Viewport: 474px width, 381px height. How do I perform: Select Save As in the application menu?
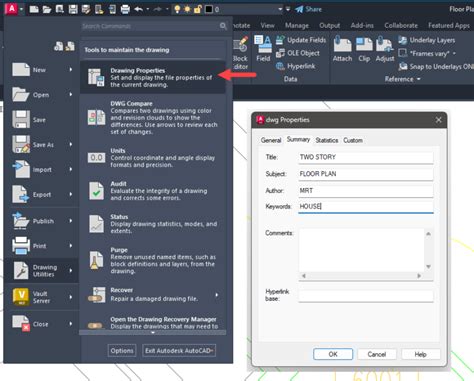point(42,145)
